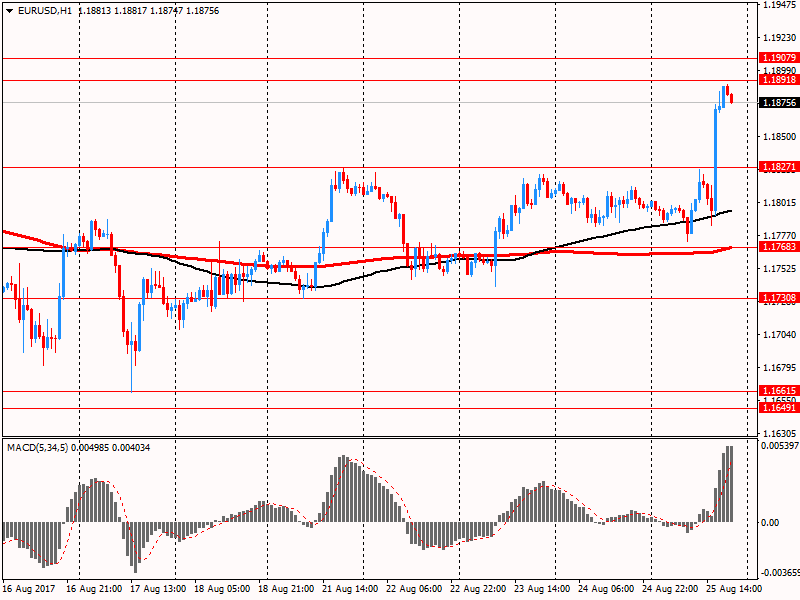The width and height of the screenshot is (800, 600).
Task: Select the 25 Aug 14:00 time axis label
Action: click(x=734, y=589)
